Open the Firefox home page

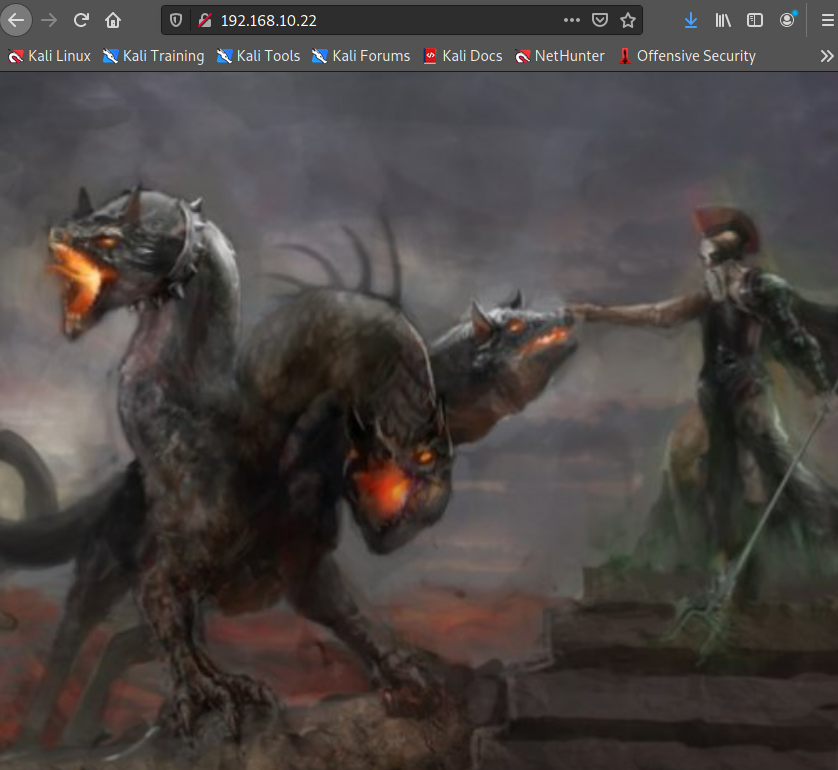point(113,20)
